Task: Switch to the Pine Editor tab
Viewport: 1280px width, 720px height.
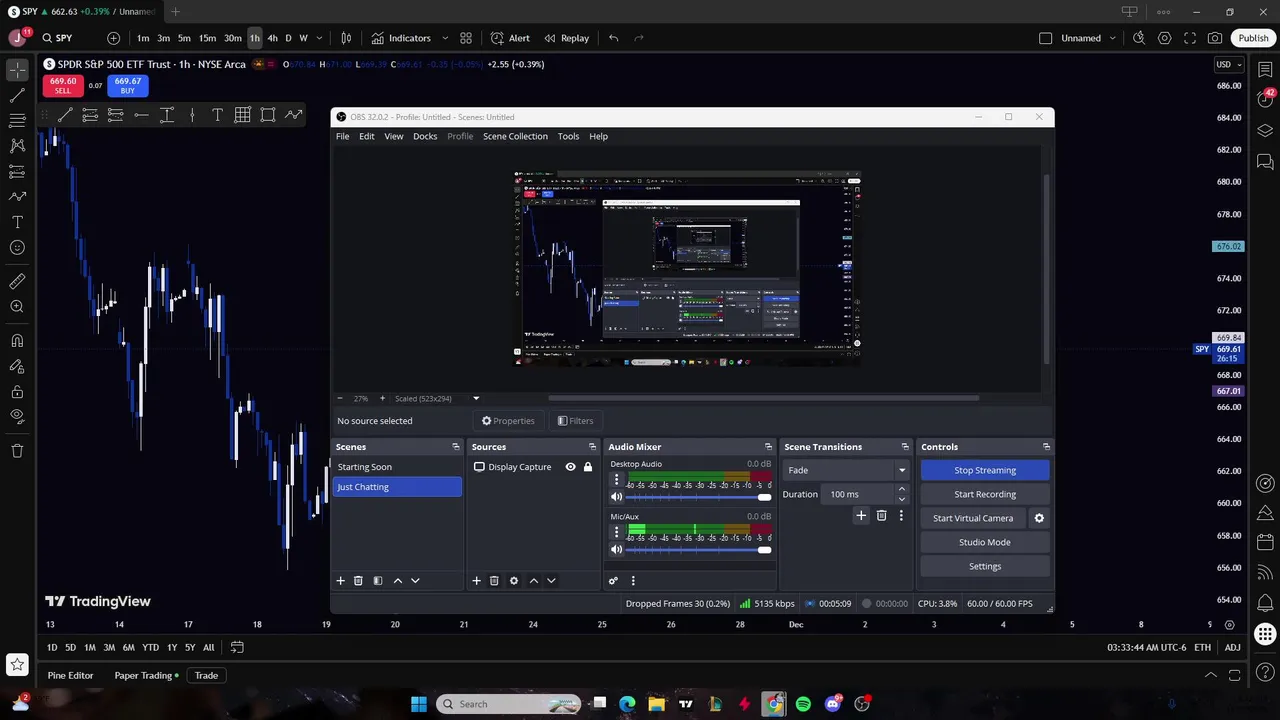Action: [x=70, y=675]
